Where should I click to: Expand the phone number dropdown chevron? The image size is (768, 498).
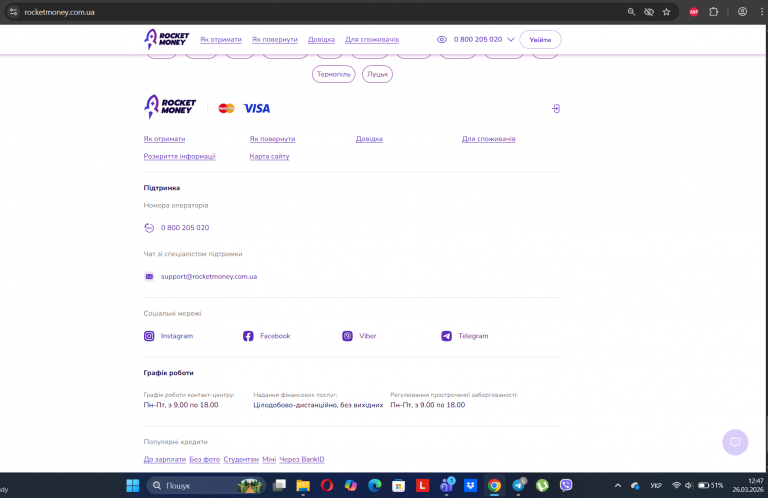pos(510,40)
